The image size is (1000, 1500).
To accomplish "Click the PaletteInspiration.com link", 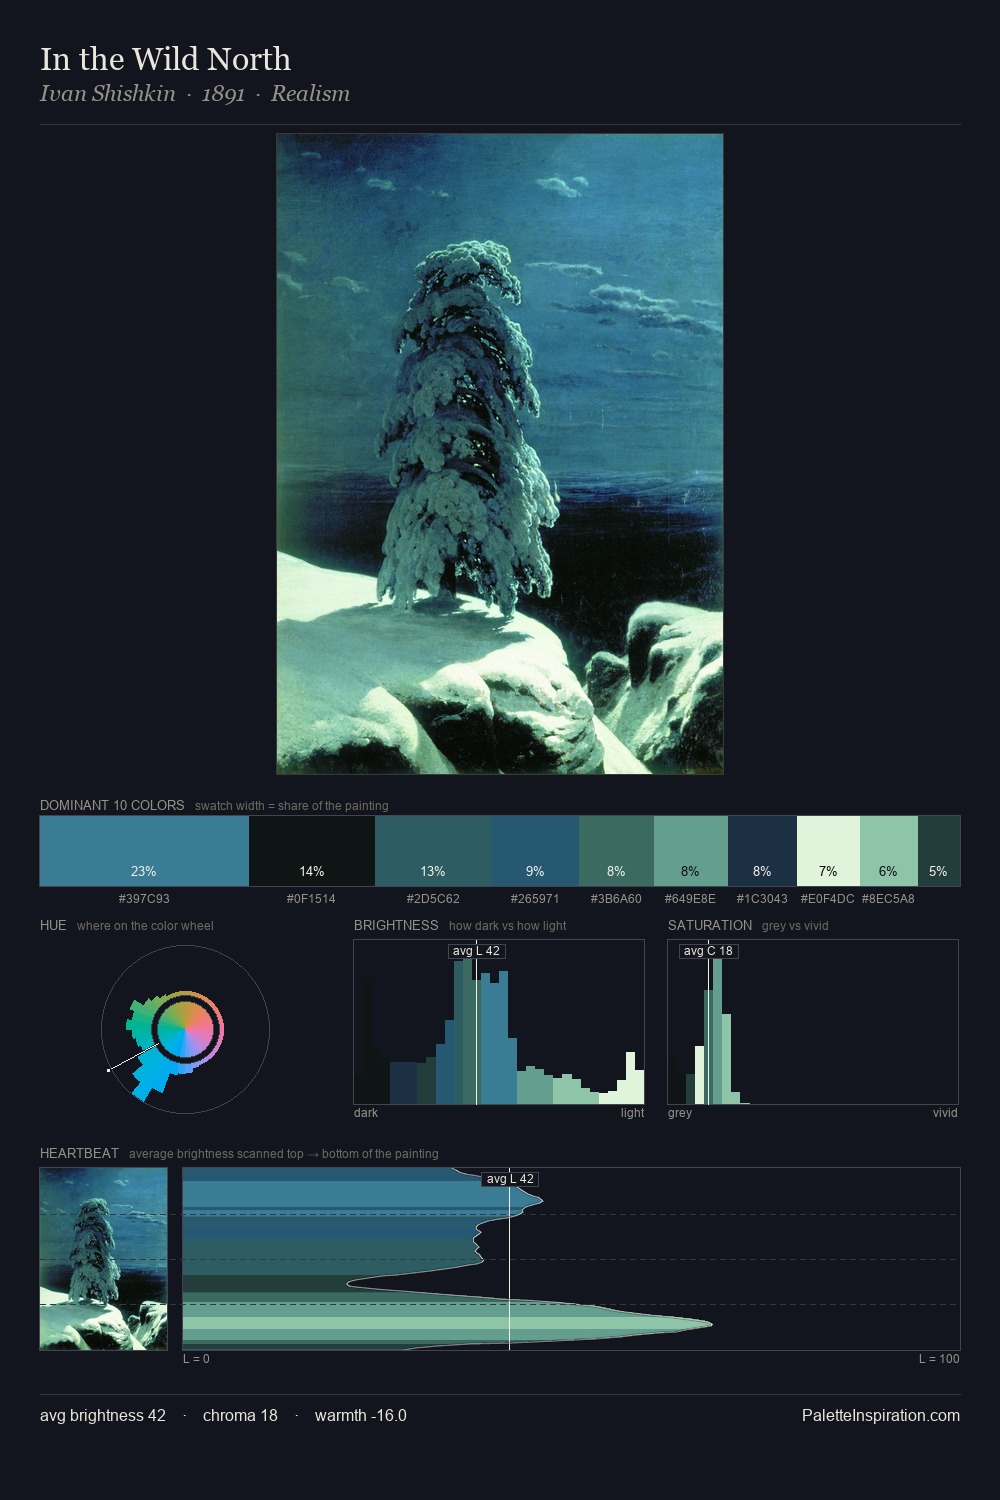I will pyautogui.click(x=881, y=1415).
